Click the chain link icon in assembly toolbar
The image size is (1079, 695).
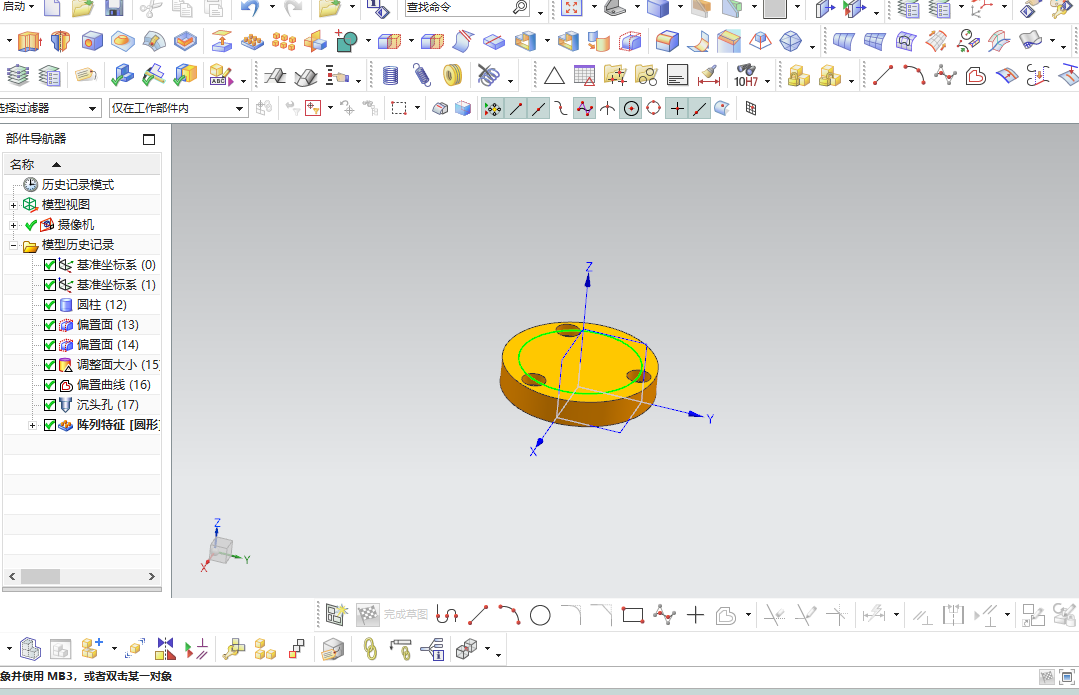click(370, 649)
